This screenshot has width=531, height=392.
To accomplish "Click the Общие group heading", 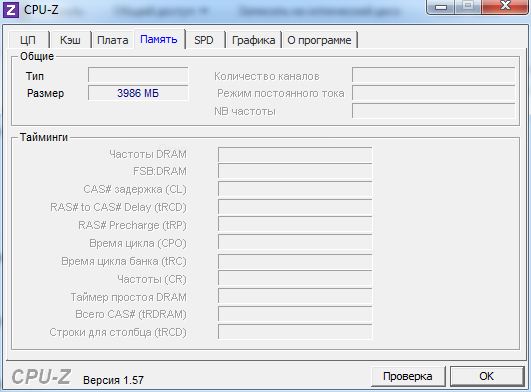I will [x=37, y=56].
